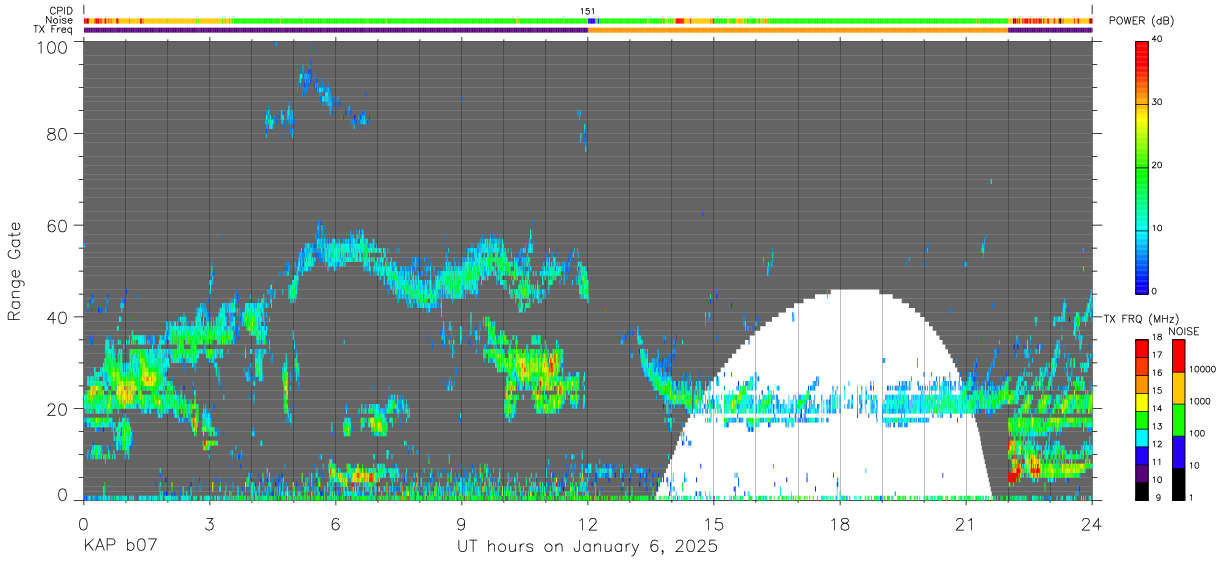The height and width of the screenshot is (567, 1228).
Task: Click the TX frequency scale label 18
Action: [1158, 338]
